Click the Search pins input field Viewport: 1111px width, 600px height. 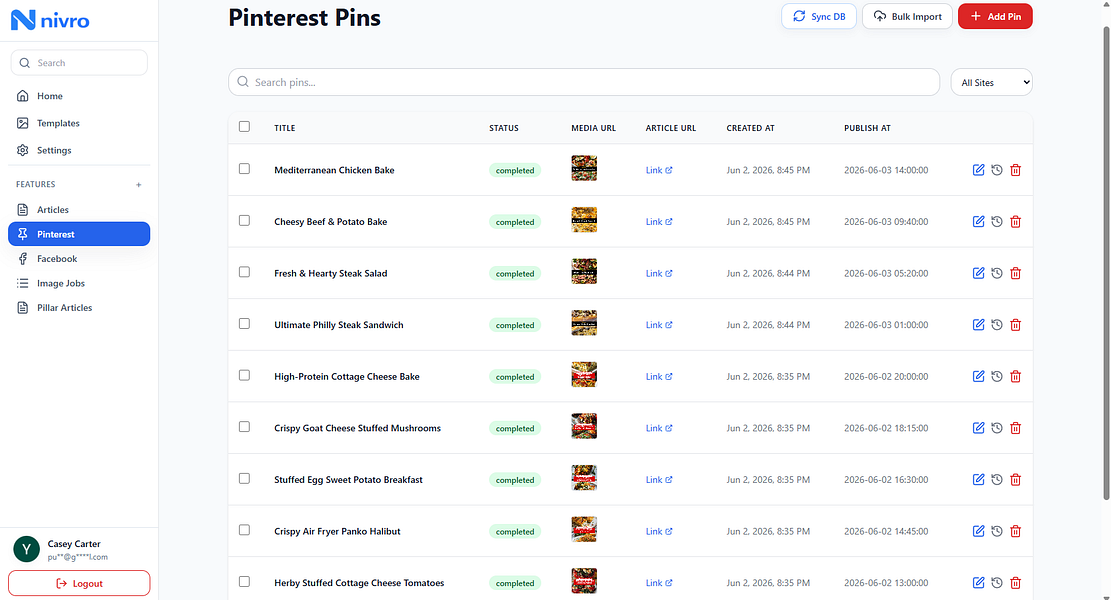tap(584, 82)
